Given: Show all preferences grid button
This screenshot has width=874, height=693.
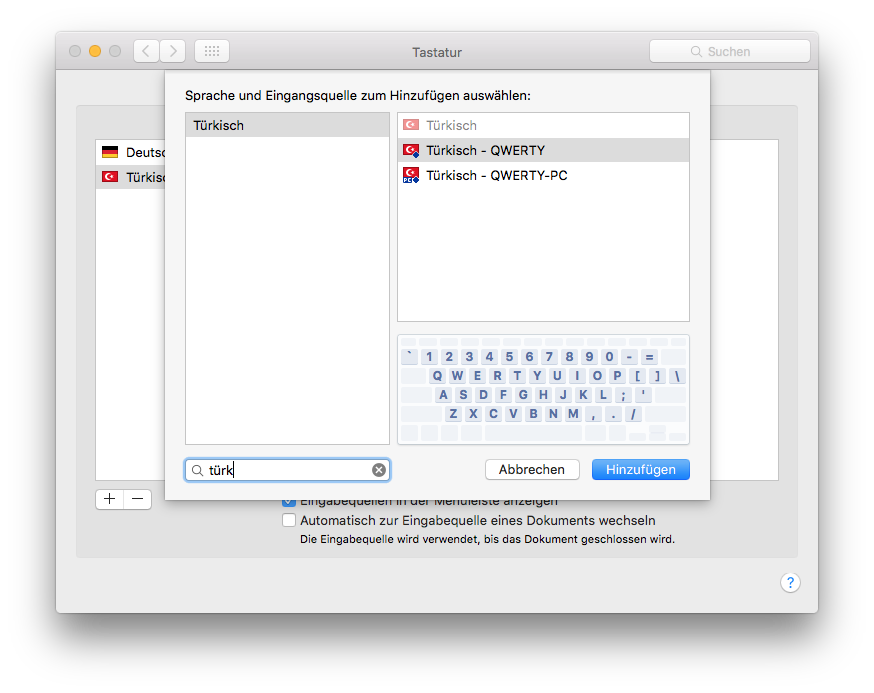Looking at the screenshot, I should click(212, 51).
